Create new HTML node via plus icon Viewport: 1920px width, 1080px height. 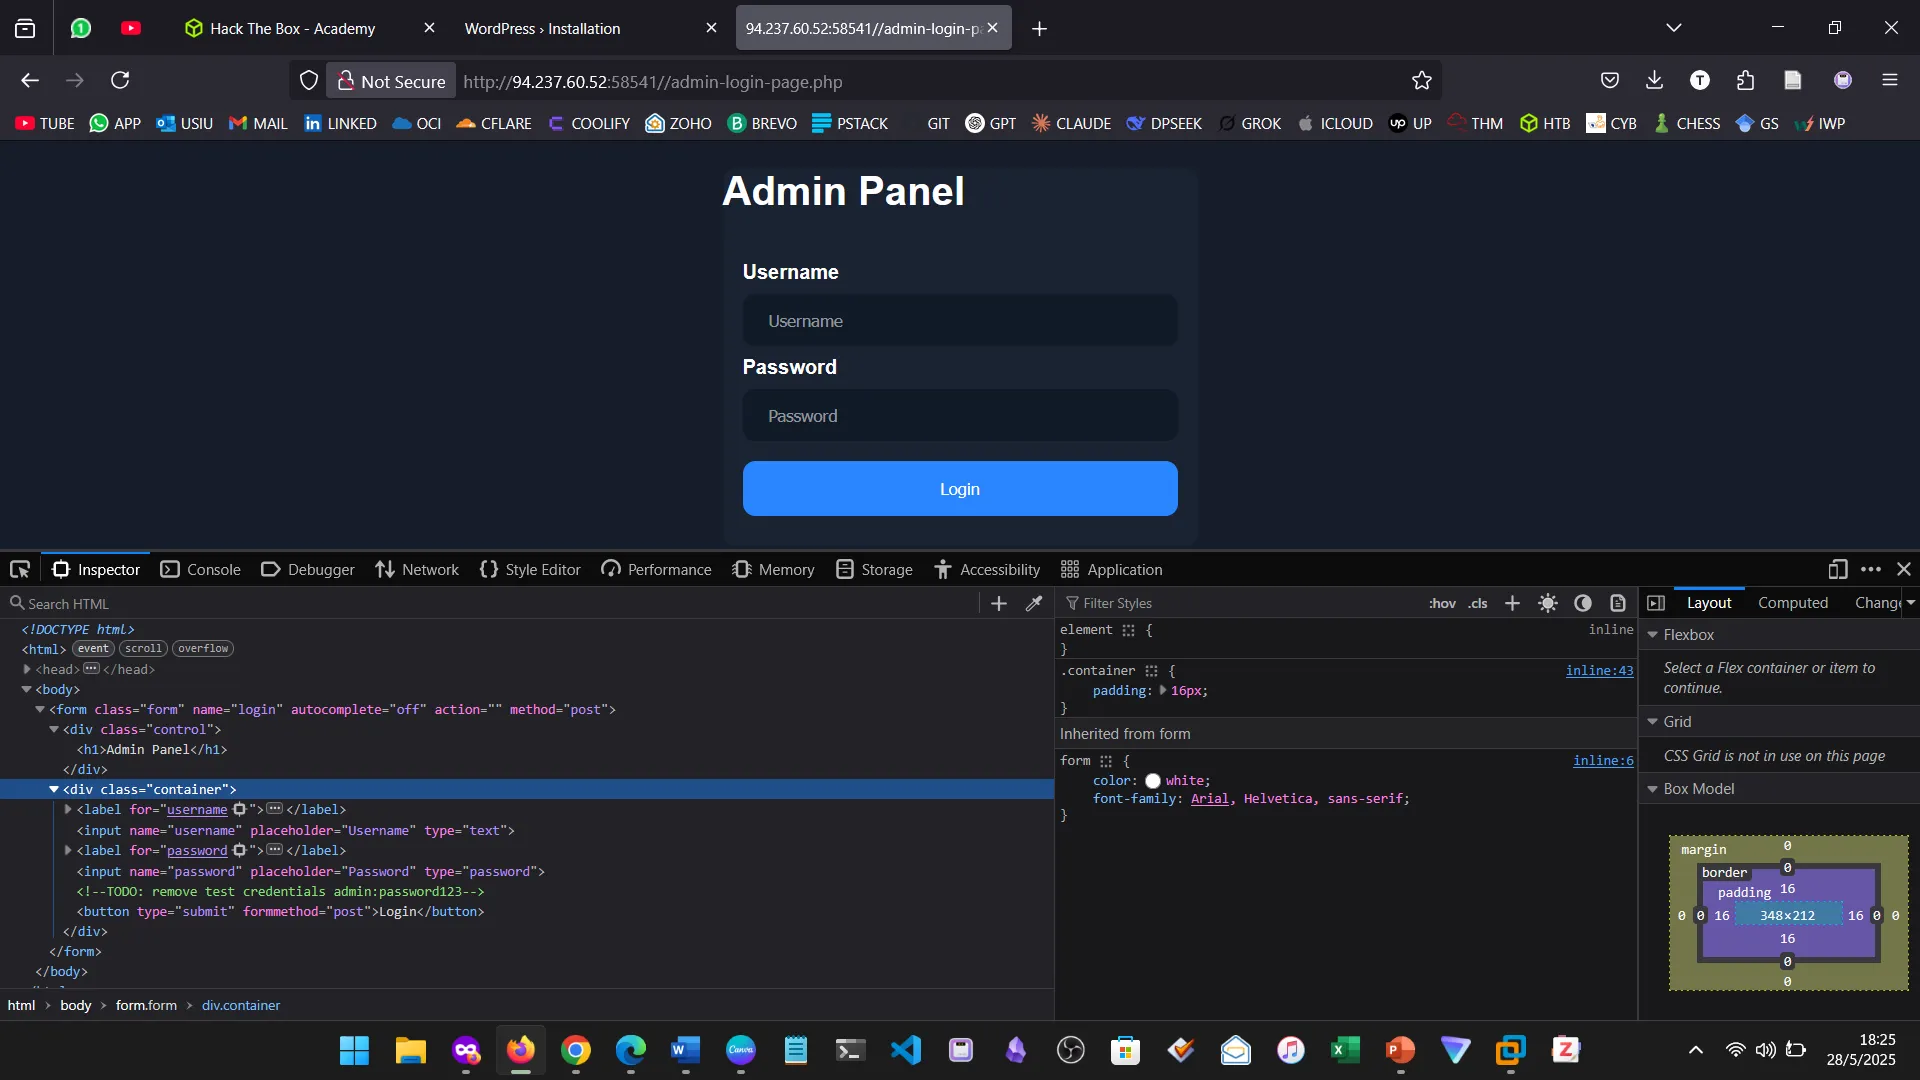[998, 603]
